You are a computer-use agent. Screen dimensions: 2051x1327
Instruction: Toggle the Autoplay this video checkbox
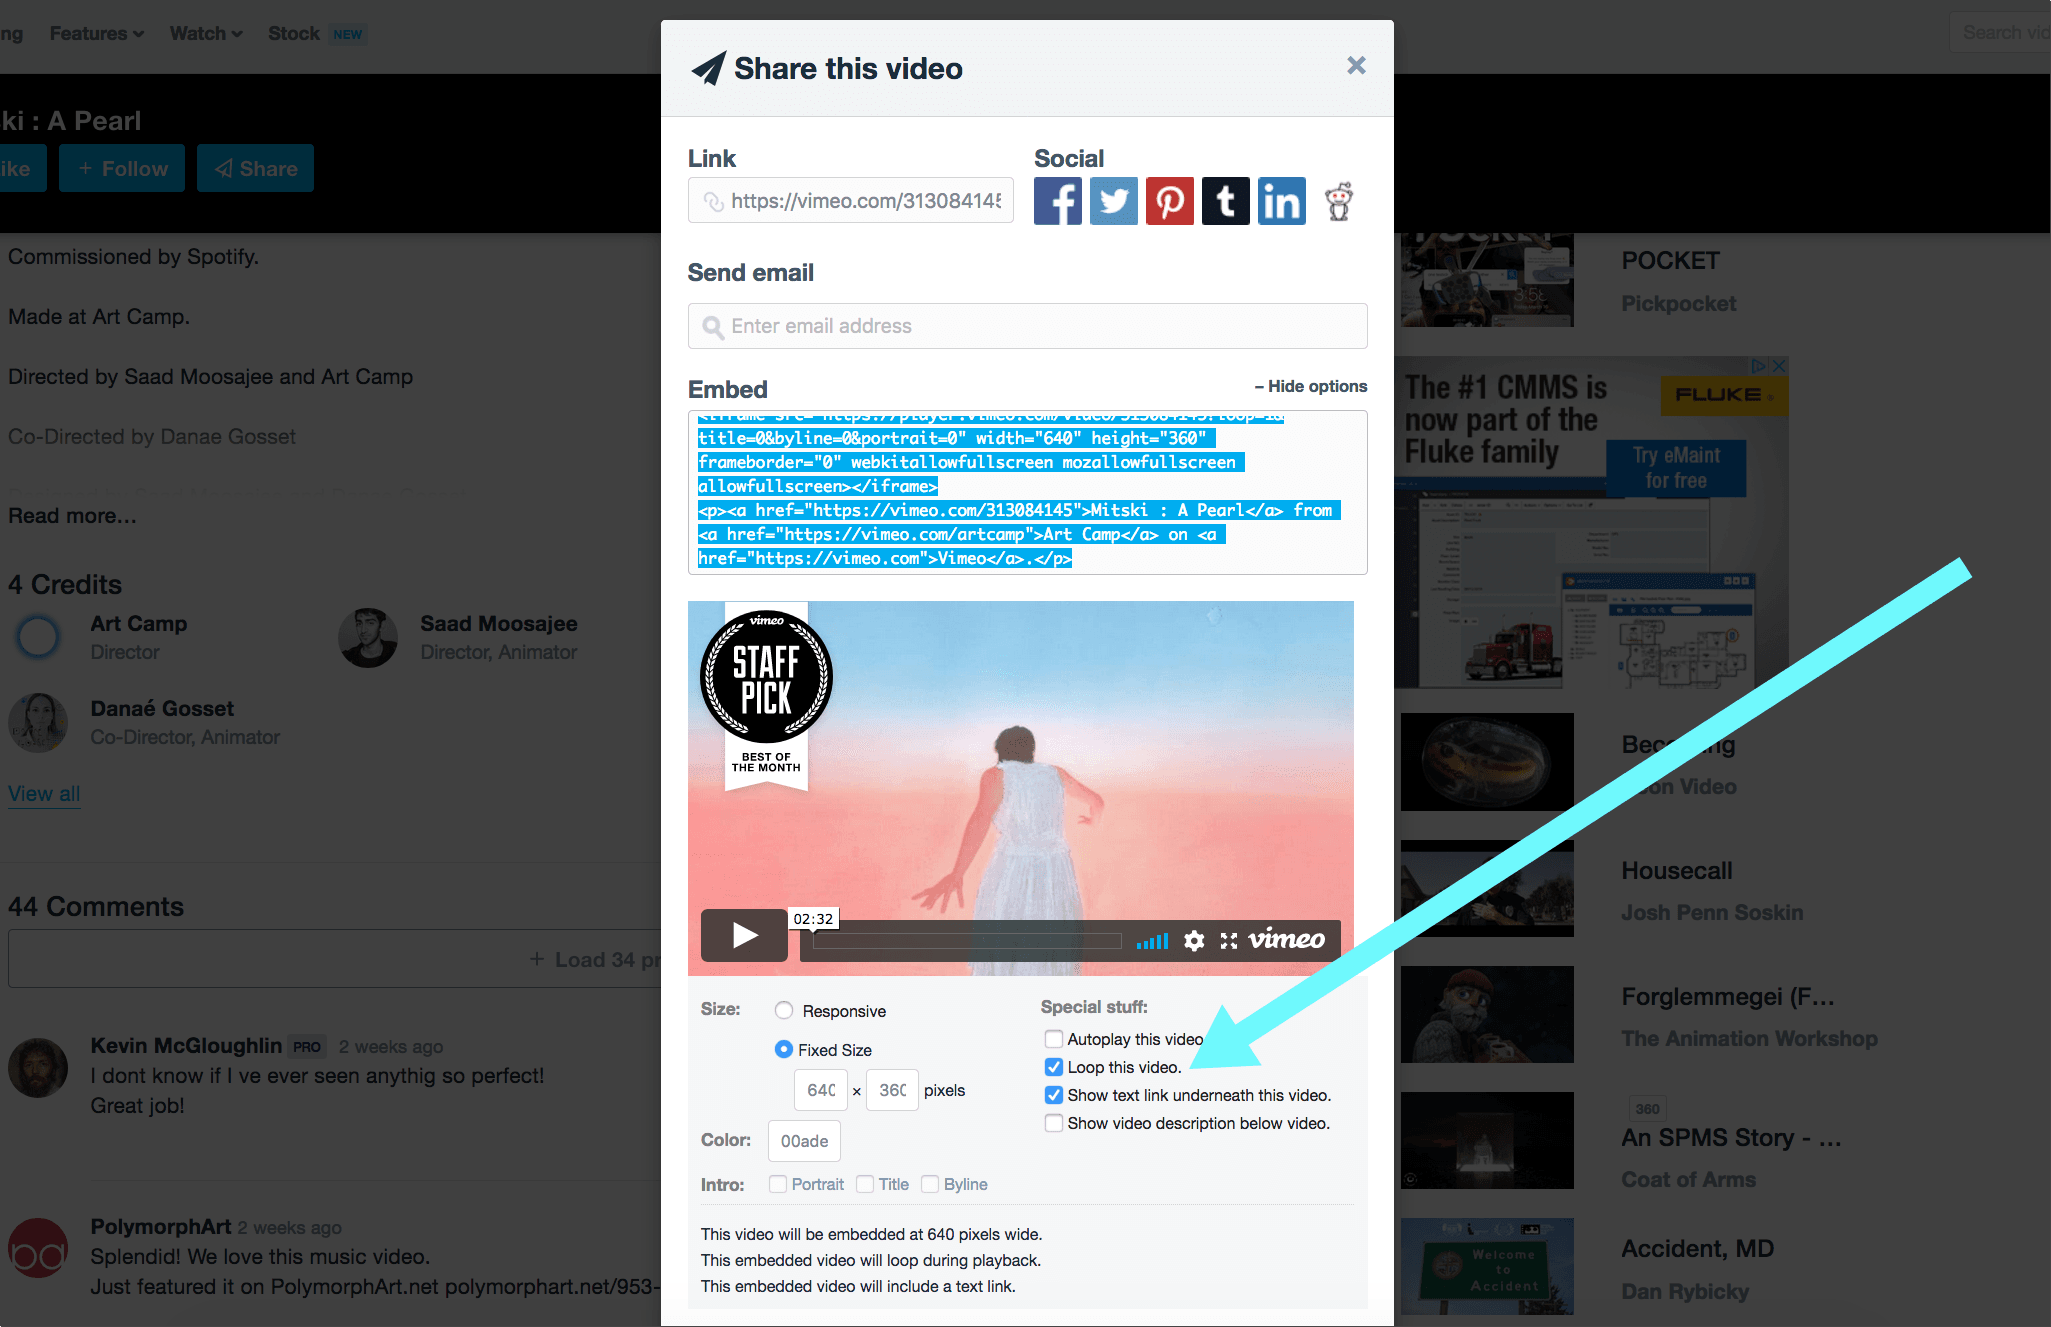1051,1037
